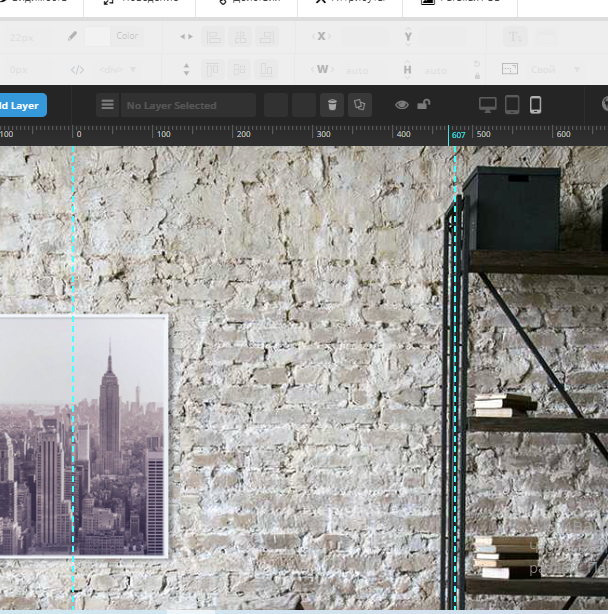Click the Color label button
This screenshot has width=608, height=614.
pyautogui.click(x=127, y=36)
